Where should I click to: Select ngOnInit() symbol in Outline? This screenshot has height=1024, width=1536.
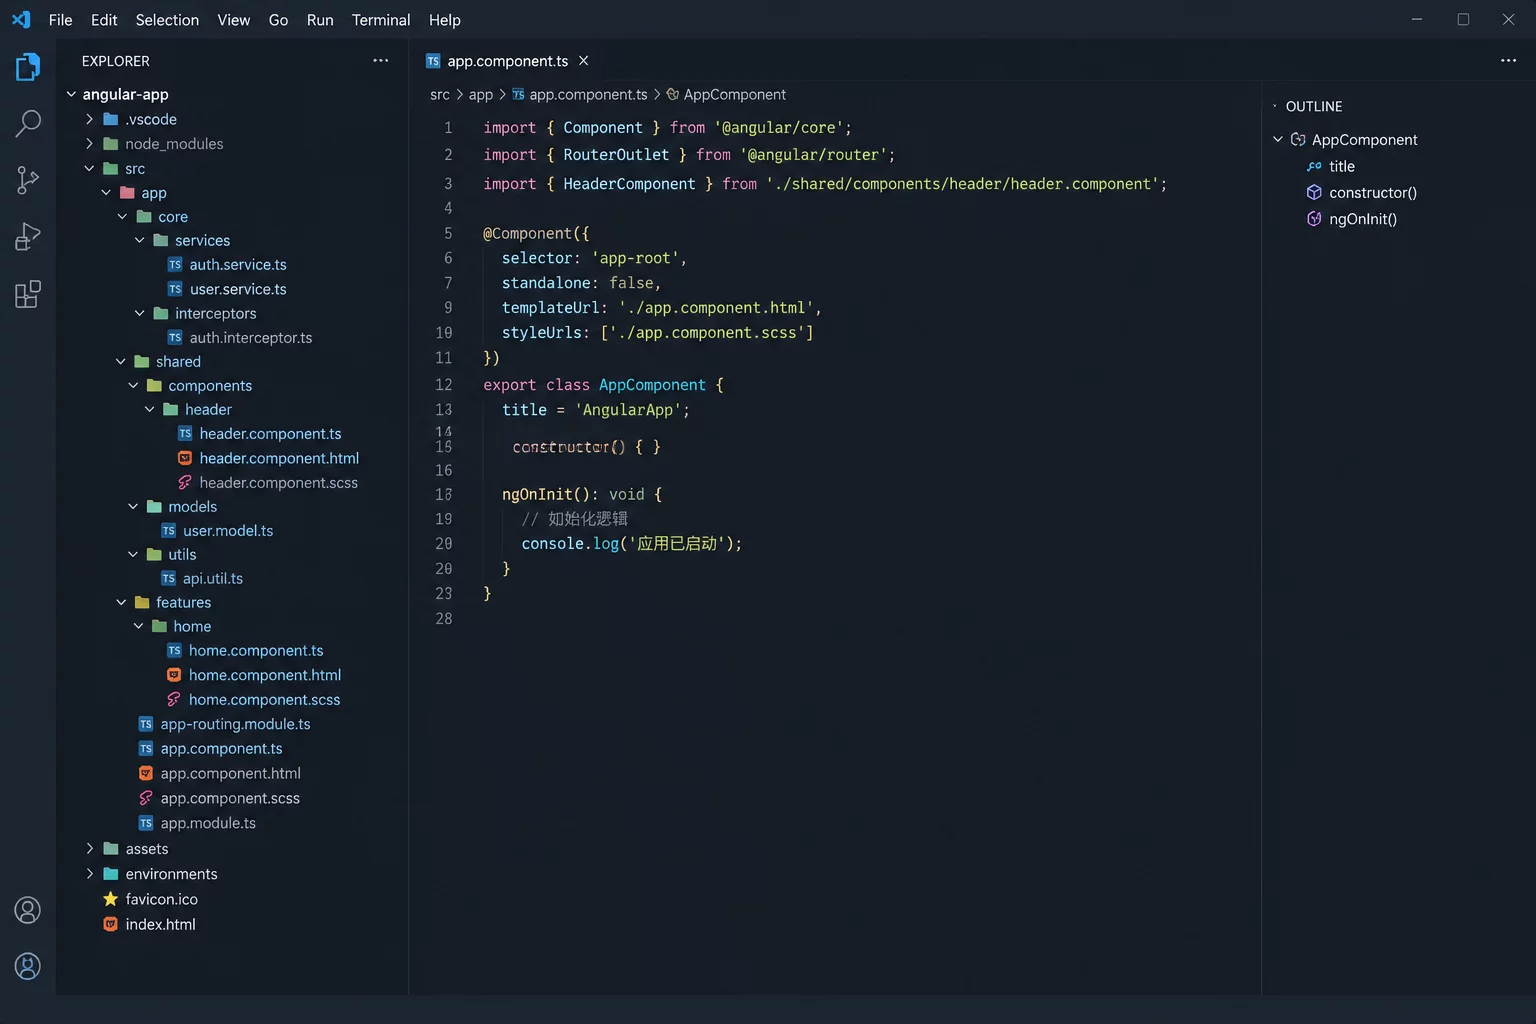tap(1362, 219)
